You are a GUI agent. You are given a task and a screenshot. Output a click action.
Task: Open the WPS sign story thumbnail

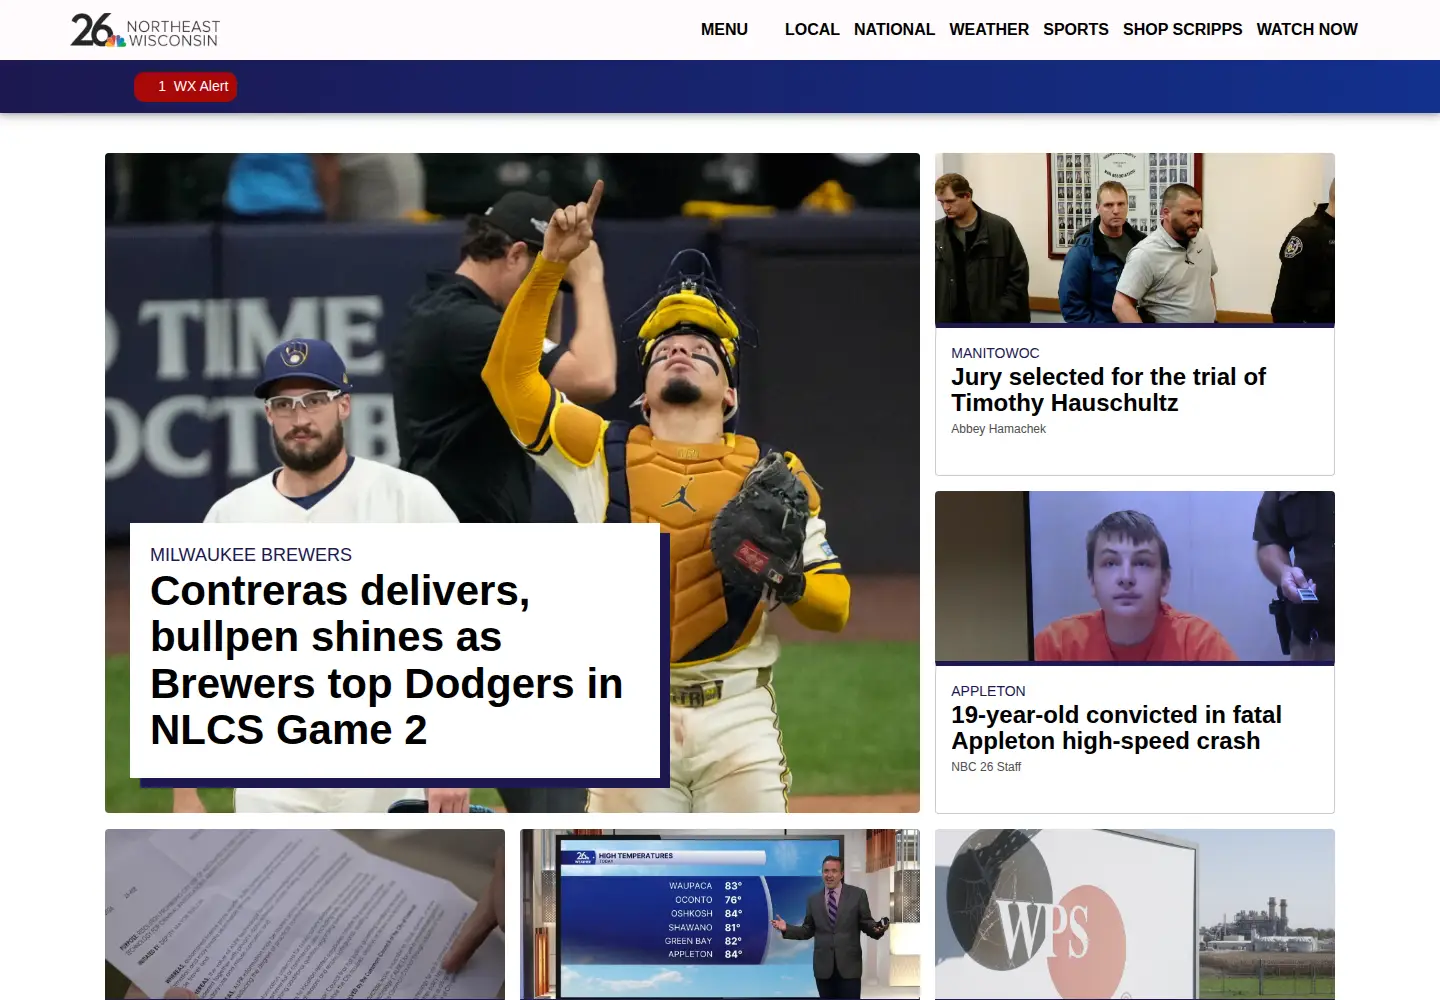pyautogui.click(x=1135, y=914)
